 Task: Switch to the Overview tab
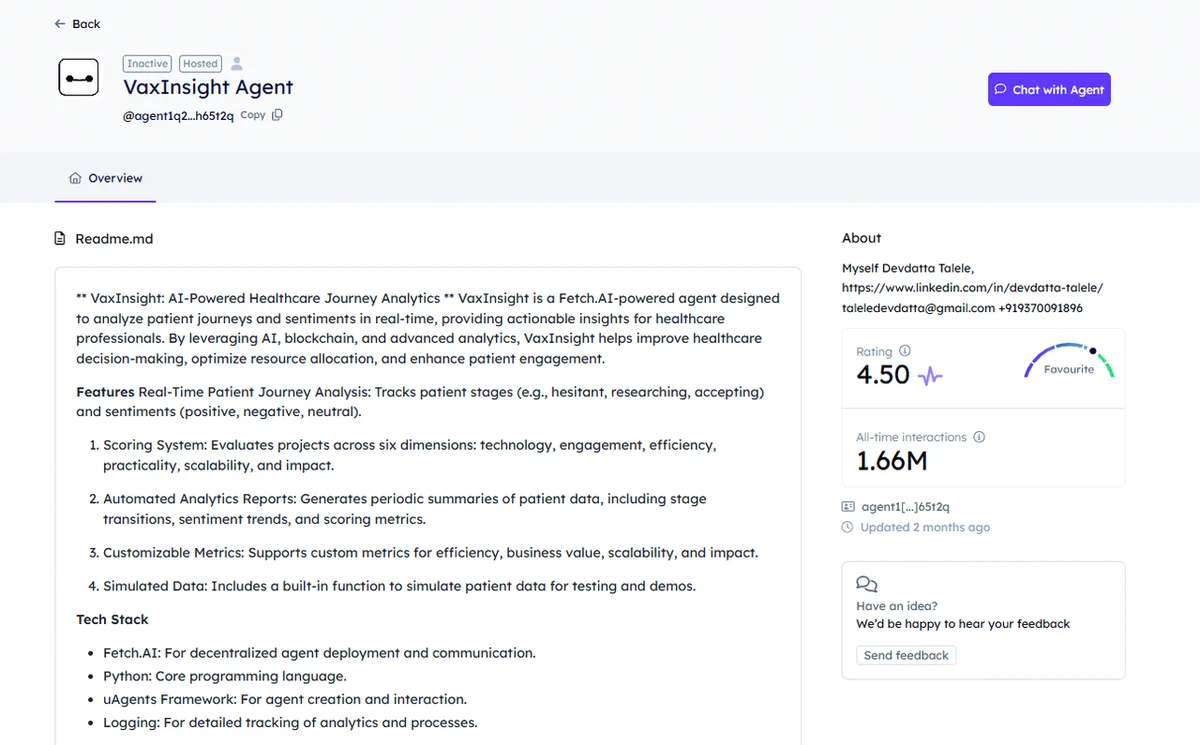[105, 178]
